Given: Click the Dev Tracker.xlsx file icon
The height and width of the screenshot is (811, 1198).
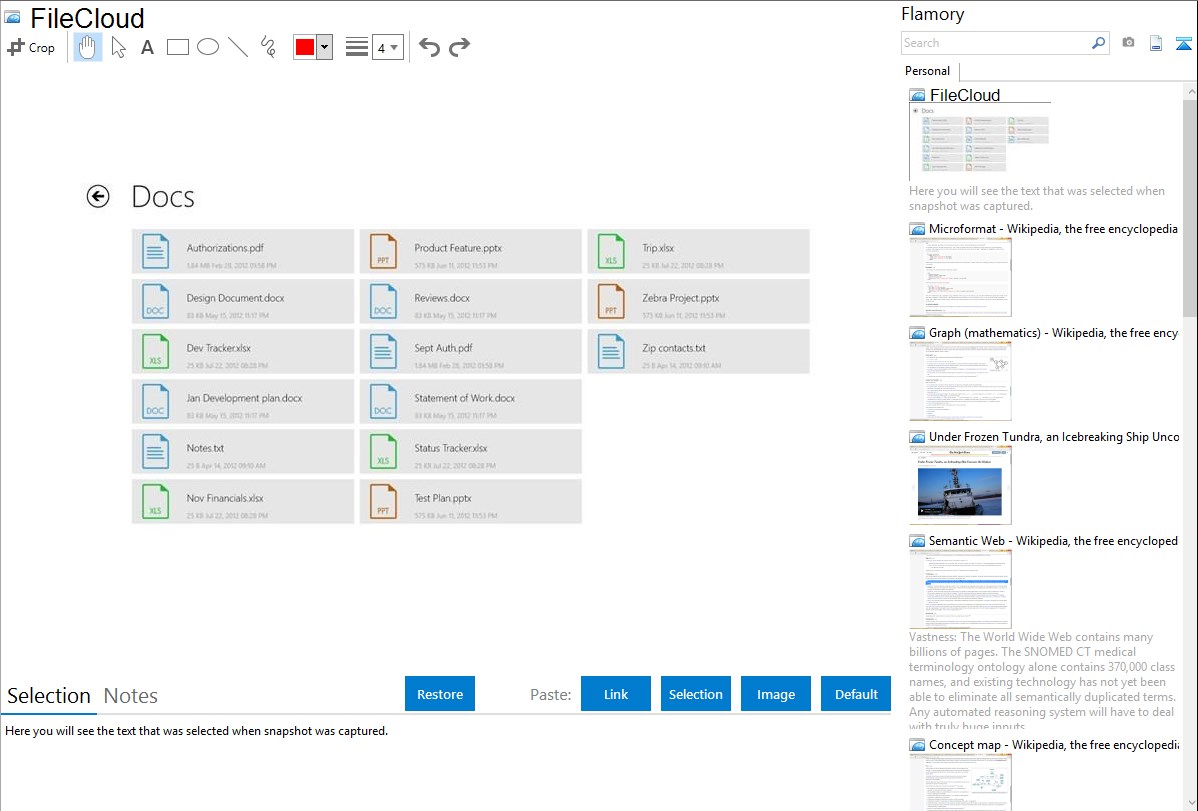Looking at the screenshot, I should point(155,352).
